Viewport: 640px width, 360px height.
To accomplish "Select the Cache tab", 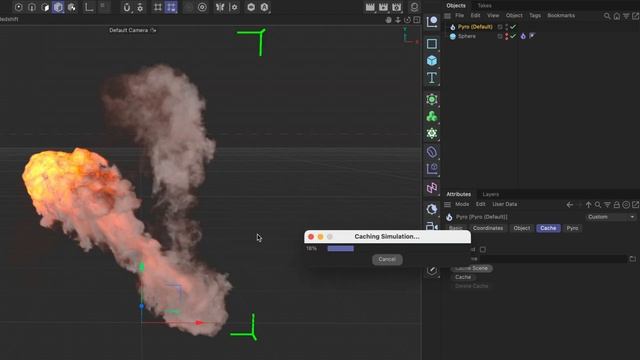I will [x=548, y=228].
